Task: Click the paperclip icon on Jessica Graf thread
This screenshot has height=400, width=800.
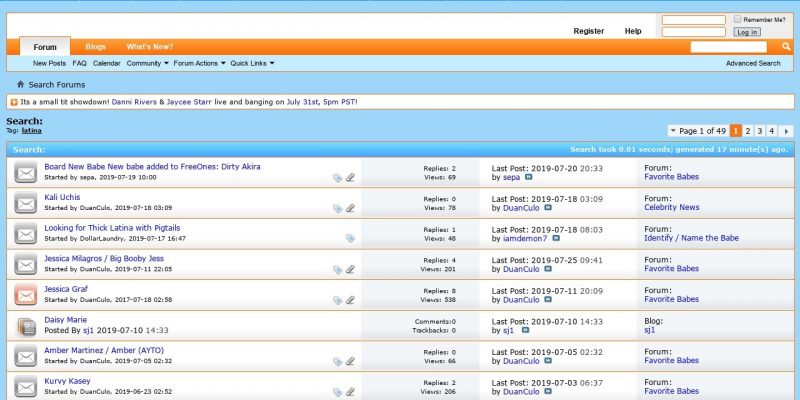Action: (350, 301)
